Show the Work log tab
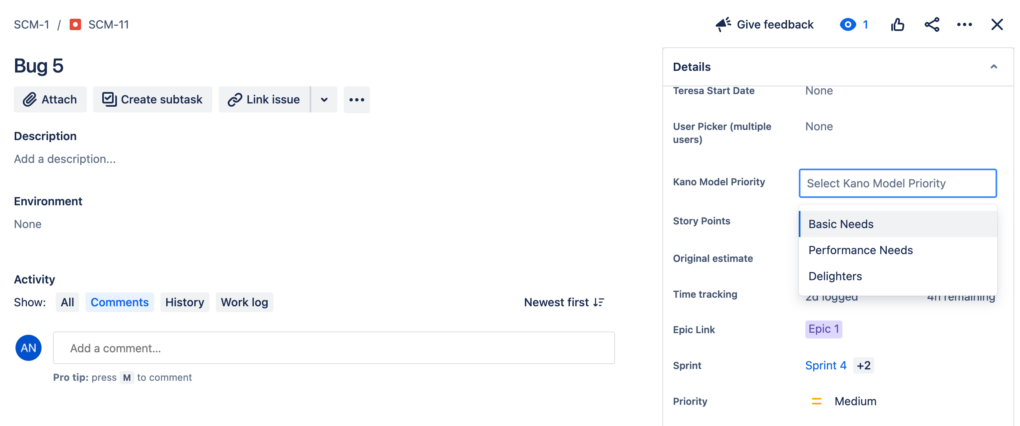This screenshot has width=1020, height=426. coord(245,302)
